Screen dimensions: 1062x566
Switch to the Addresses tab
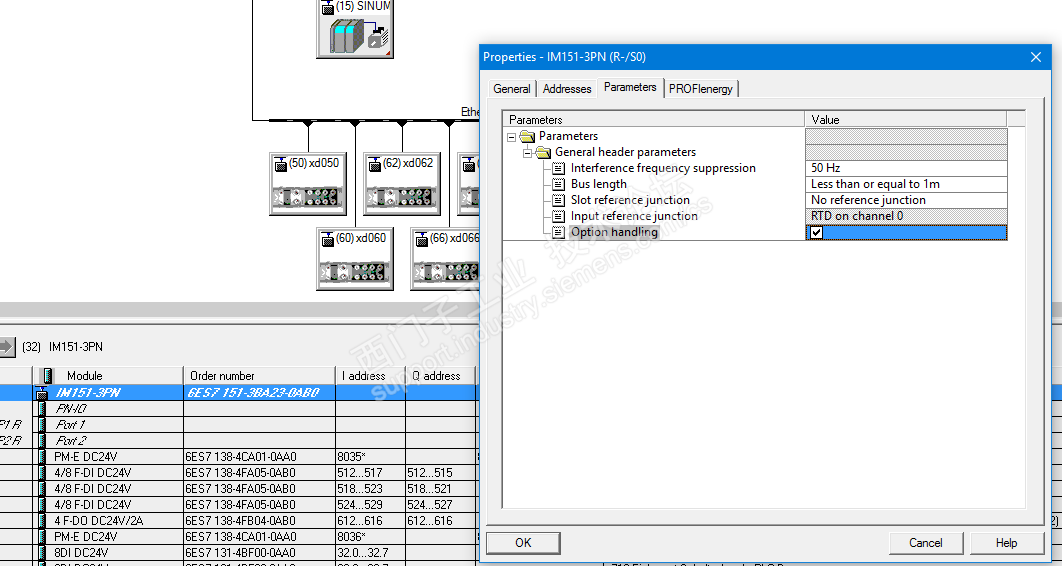(567, 89)
